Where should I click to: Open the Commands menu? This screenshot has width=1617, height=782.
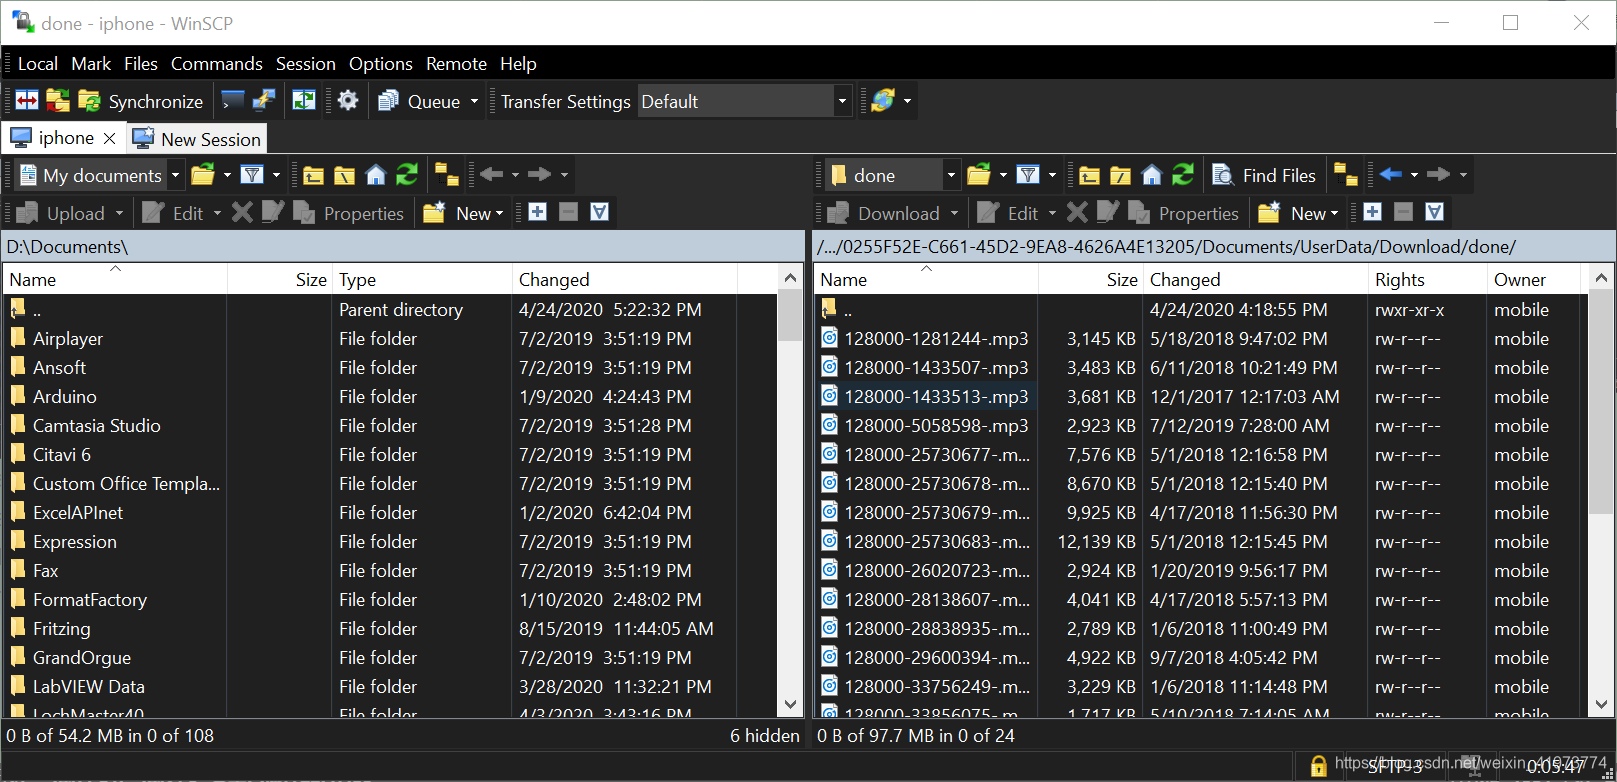[x=217, y=63]
